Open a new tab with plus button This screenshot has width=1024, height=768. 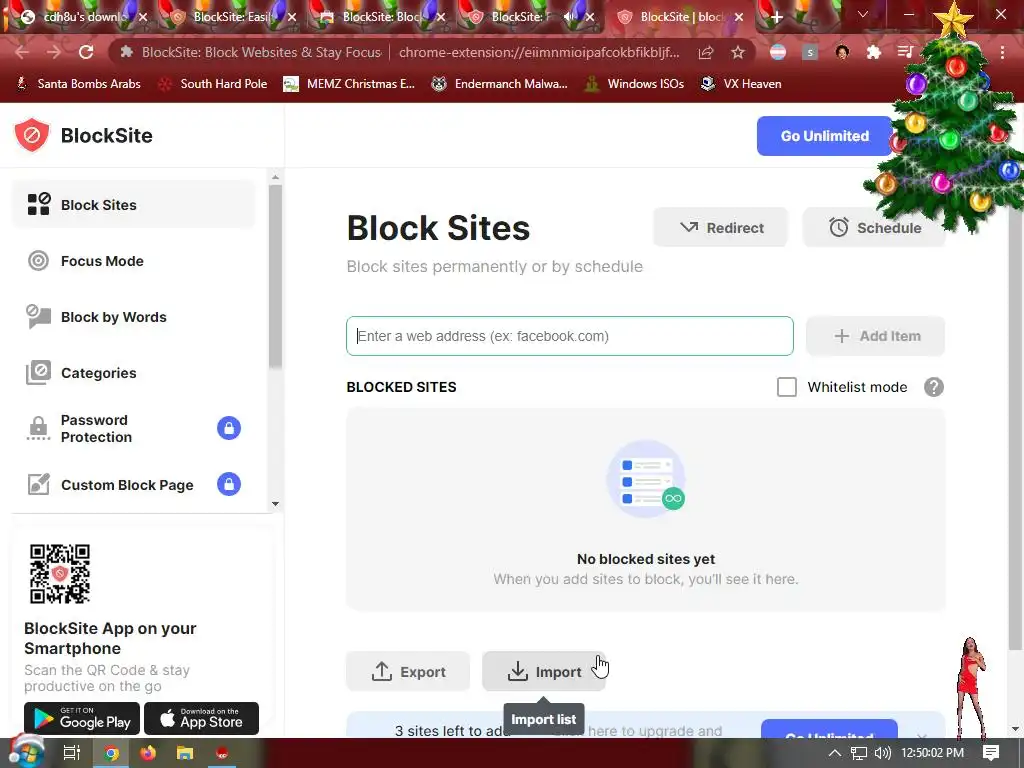[x=776, y=17]
